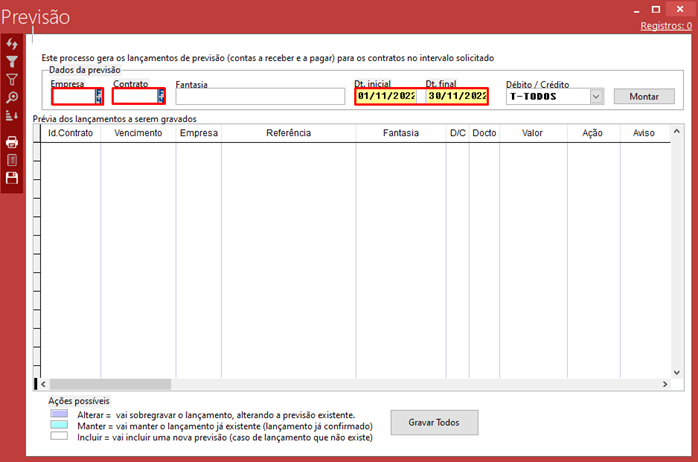Open the Registros: 0 link
The height and width of the screenshot is (462, 698).
(x=665, y=26)
